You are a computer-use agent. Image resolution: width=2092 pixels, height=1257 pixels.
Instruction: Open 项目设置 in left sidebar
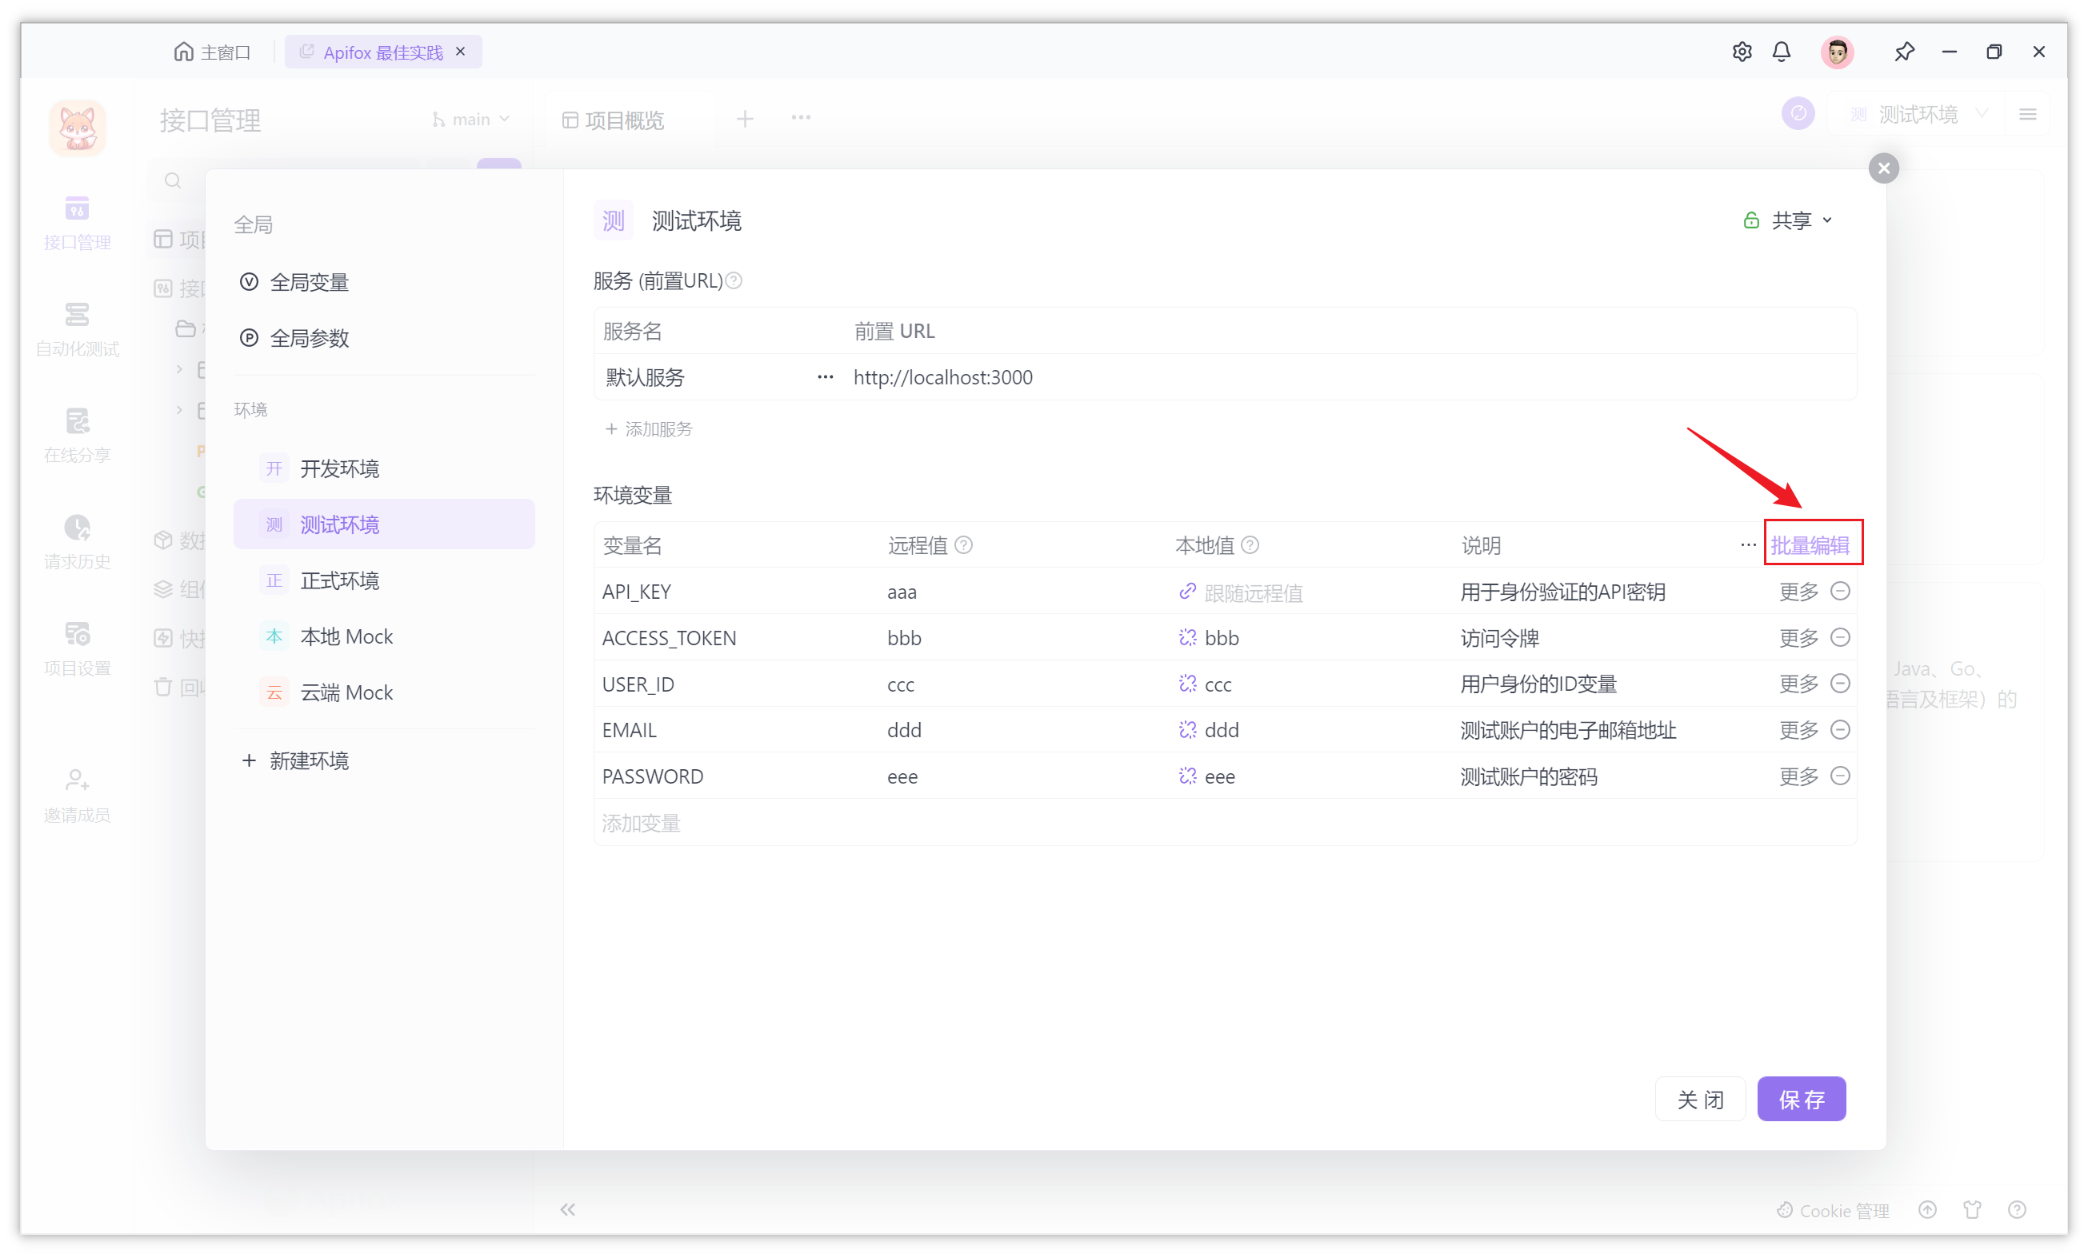coord(77,649)
